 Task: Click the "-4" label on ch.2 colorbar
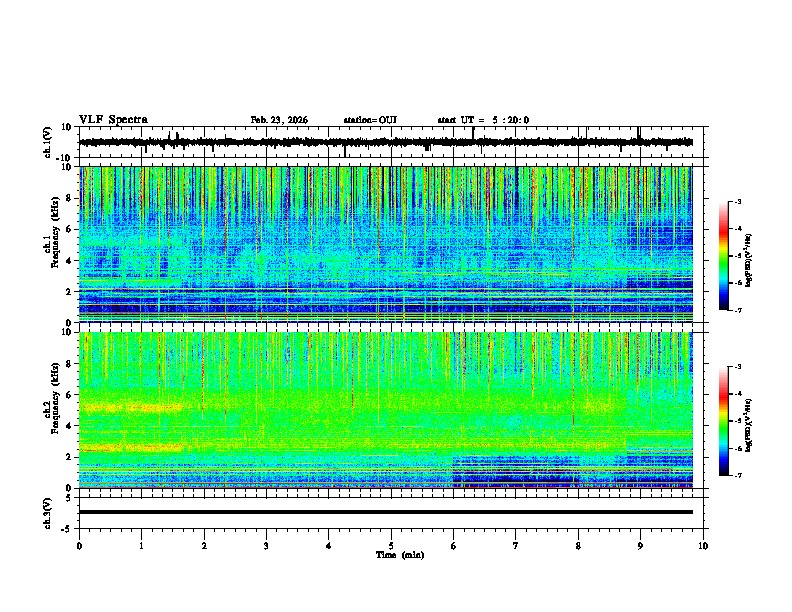pyautogui.click(x=737, y=394)
